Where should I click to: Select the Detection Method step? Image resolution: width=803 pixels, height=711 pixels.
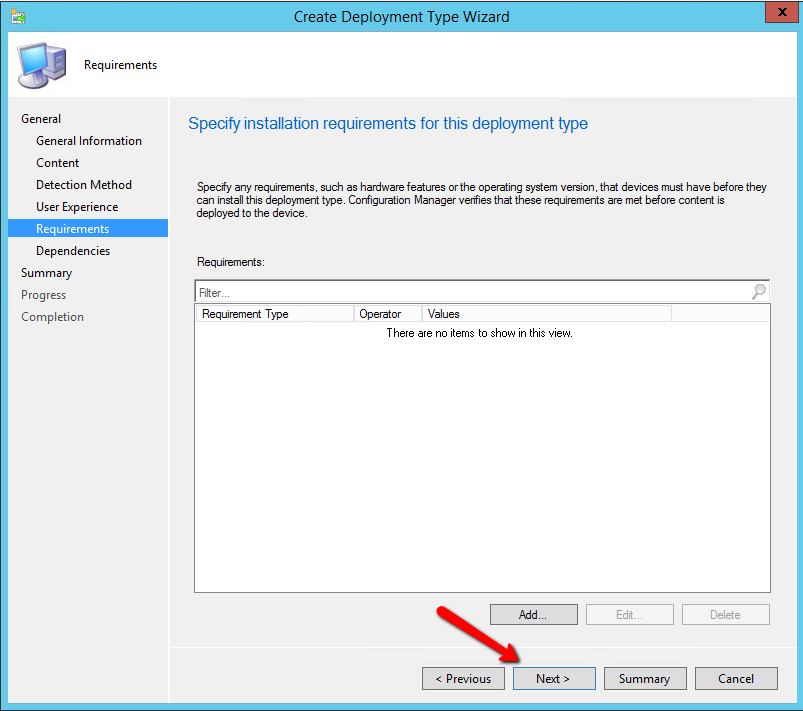point(84,185)
